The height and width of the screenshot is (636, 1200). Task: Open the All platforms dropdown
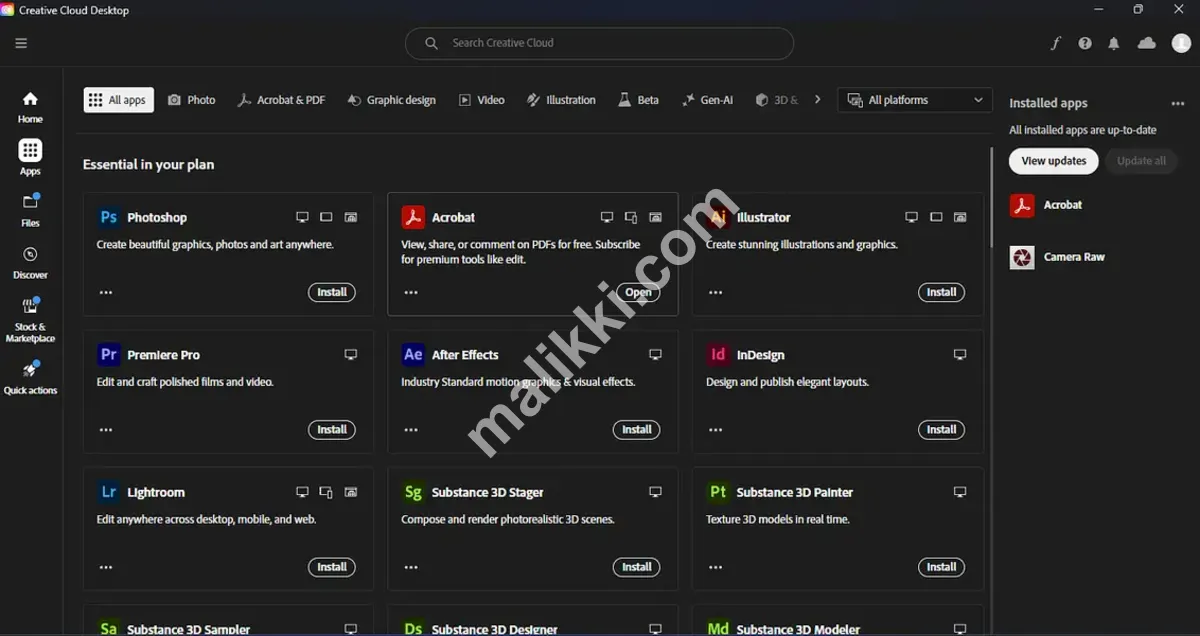click(x=915, y=100)
